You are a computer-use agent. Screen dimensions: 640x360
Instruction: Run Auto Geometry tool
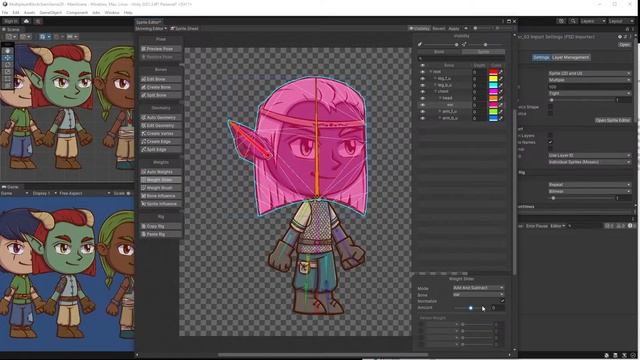pyautogui.click(x=161, y=118)
